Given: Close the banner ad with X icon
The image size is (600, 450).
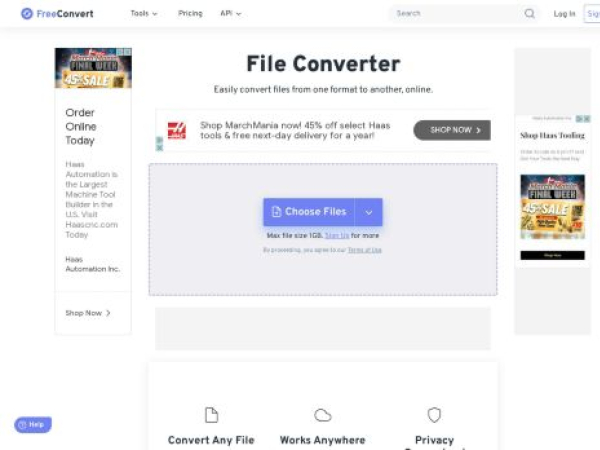Looking at the screenshot, I should click(160, 147).
